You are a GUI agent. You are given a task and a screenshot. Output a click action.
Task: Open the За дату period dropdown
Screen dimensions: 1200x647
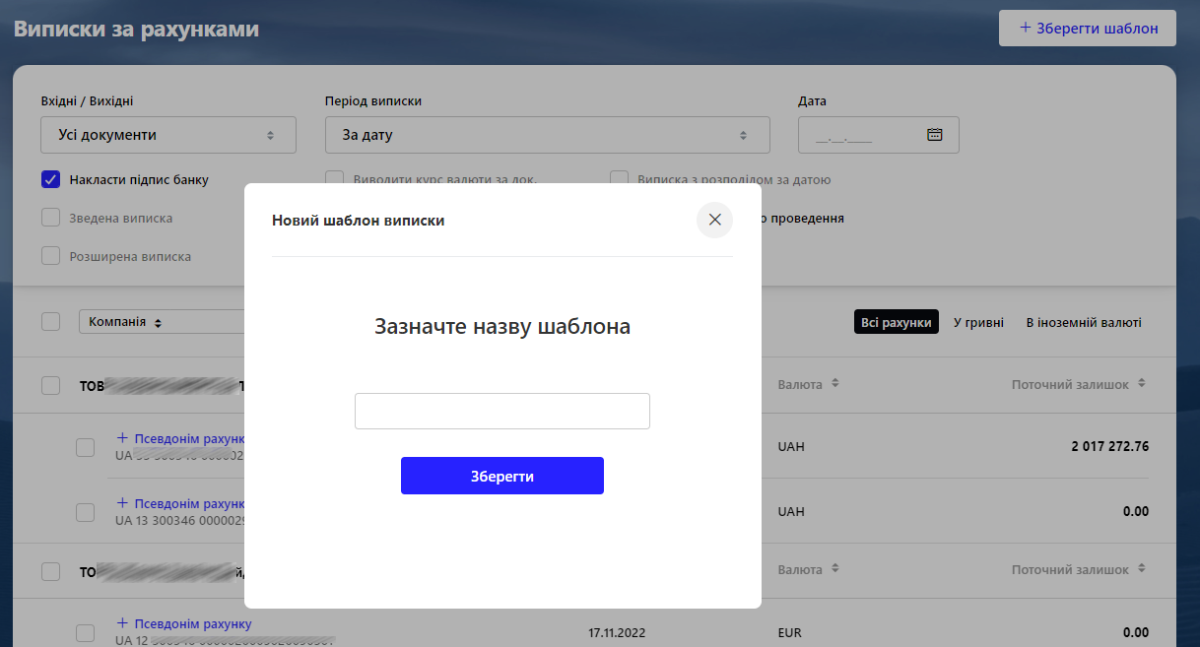[x=547, y=135]
